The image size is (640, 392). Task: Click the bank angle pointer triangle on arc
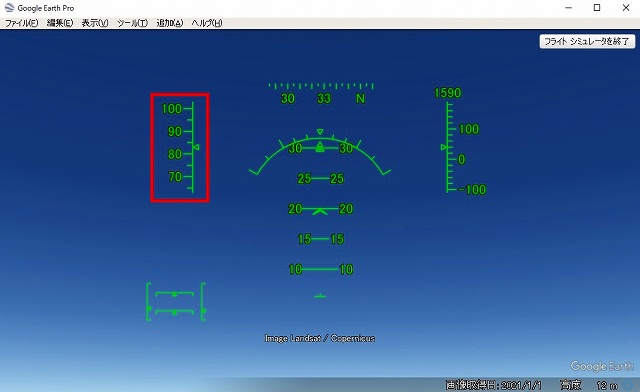[320, 132]
